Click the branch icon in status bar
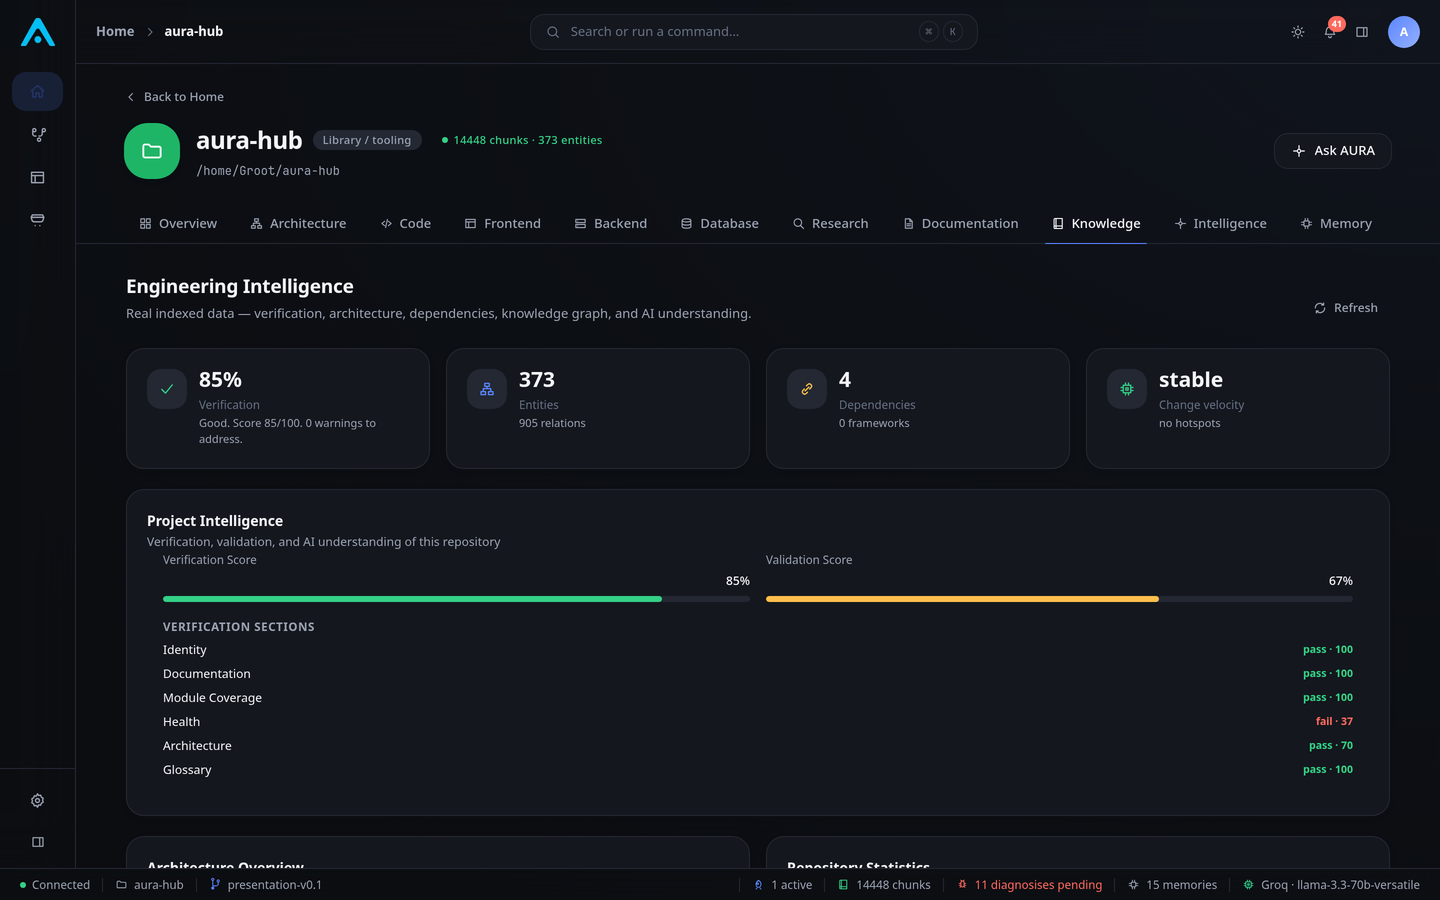Screen dimensions: 1440x900 (215, 884)
